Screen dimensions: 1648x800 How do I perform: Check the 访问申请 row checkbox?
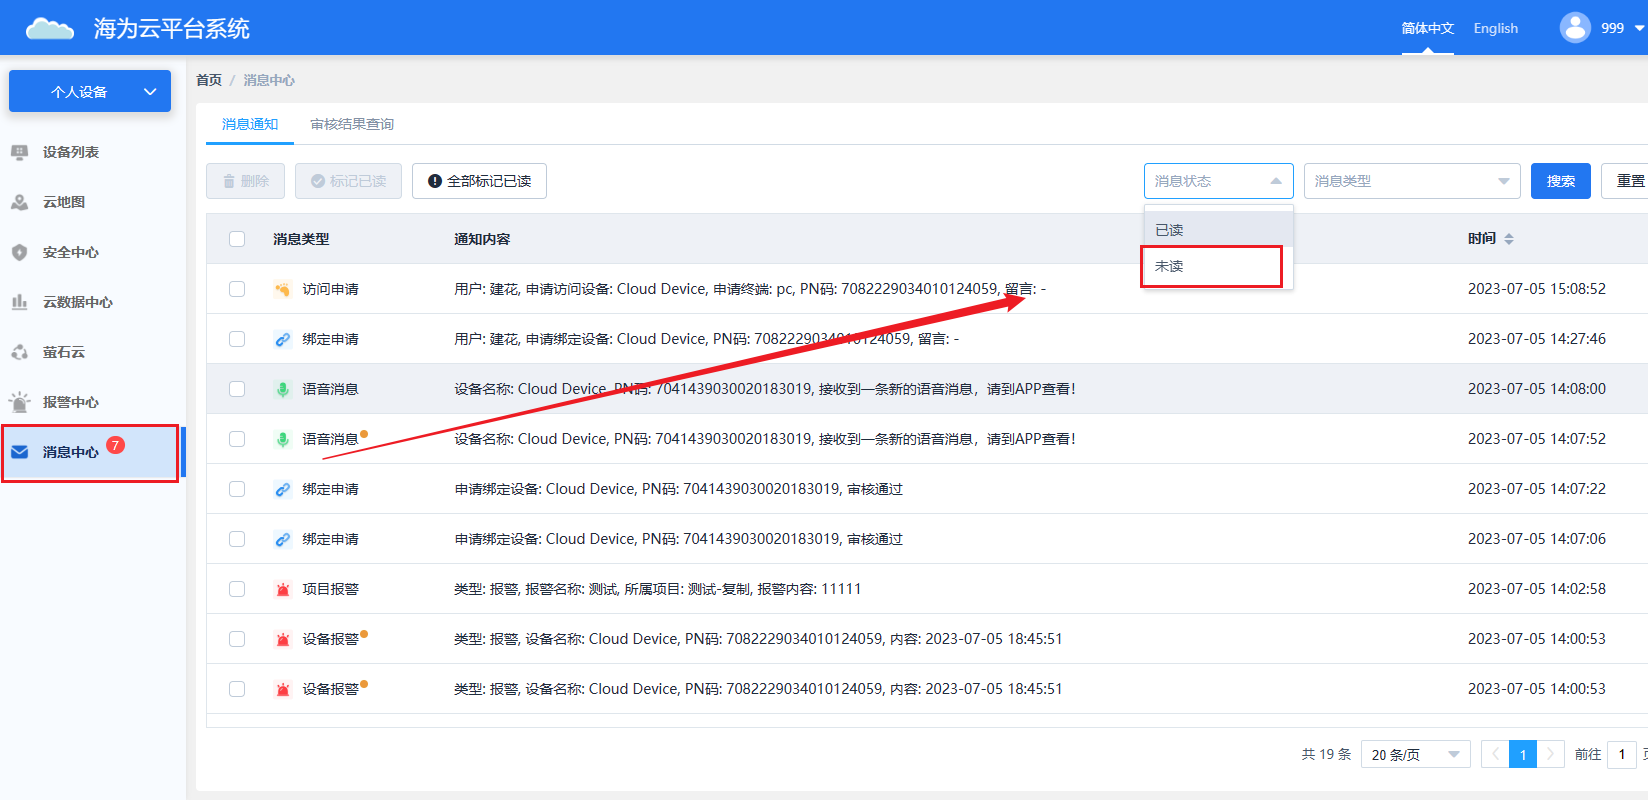coord(237,289)
